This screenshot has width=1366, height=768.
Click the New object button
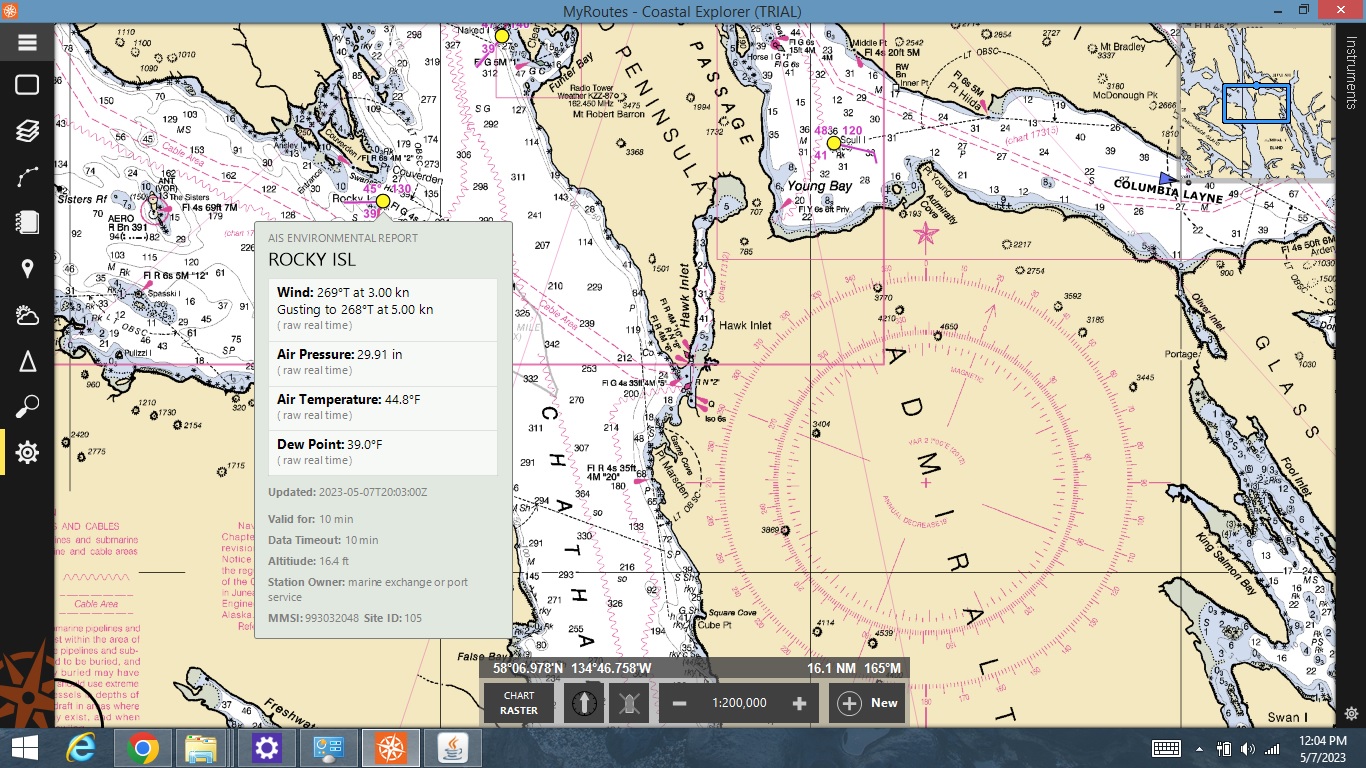[x=867, y=703]
